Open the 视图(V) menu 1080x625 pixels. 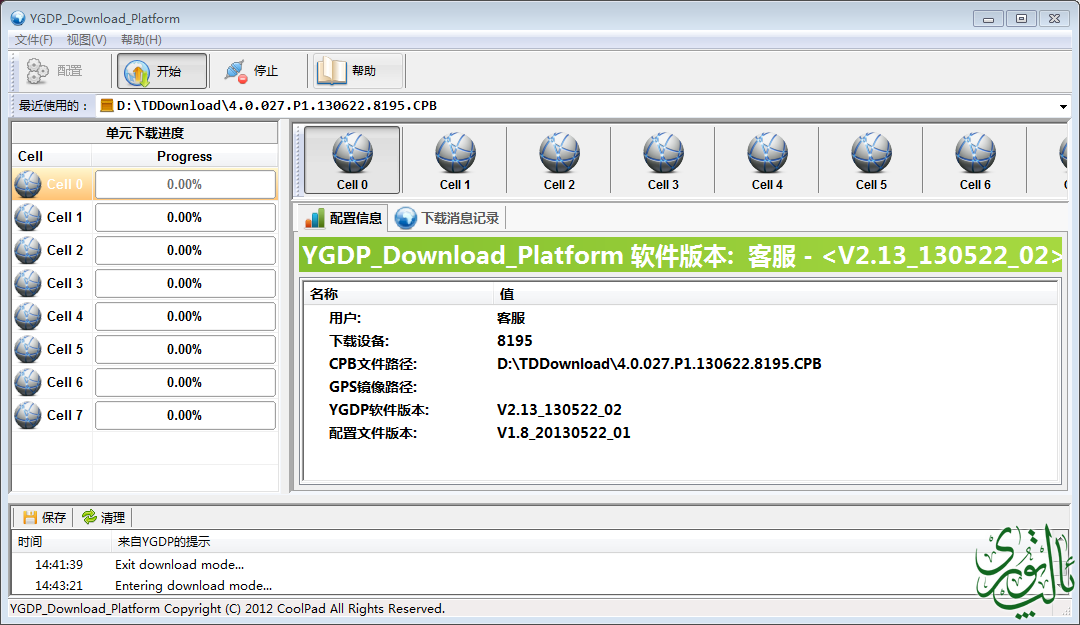pos(87,39)
